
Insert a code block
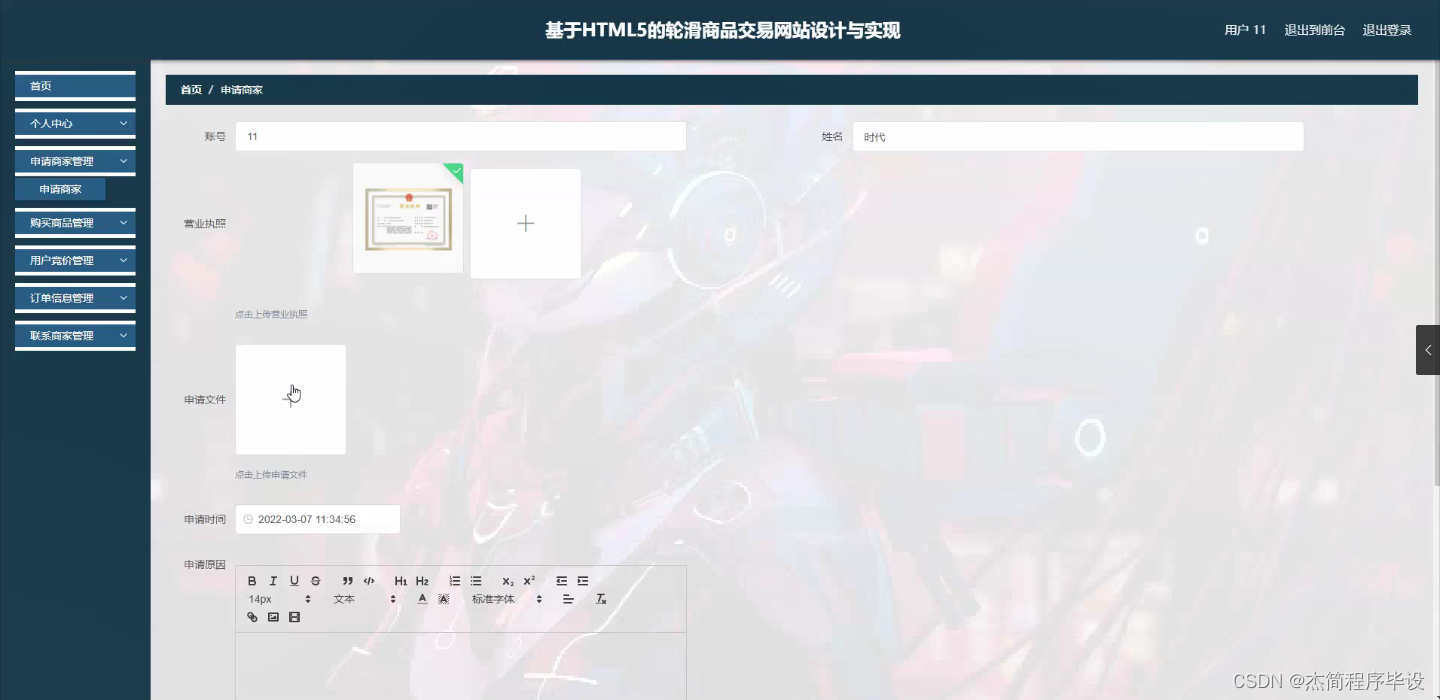pos(368,580)
